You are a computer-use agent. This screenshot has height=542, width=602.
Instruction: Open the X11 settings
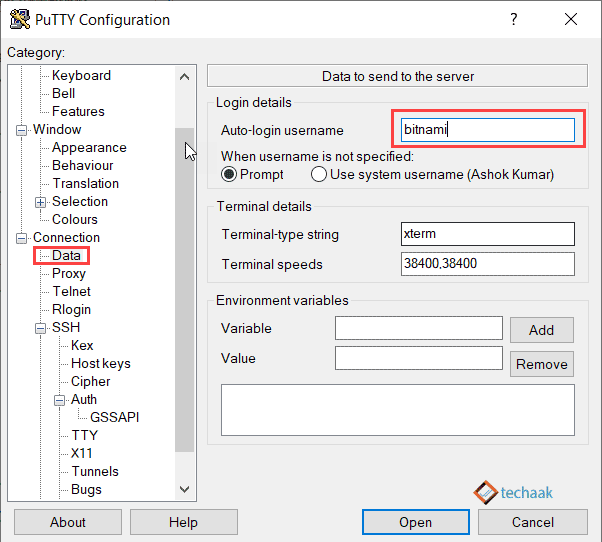click(81, 453)
